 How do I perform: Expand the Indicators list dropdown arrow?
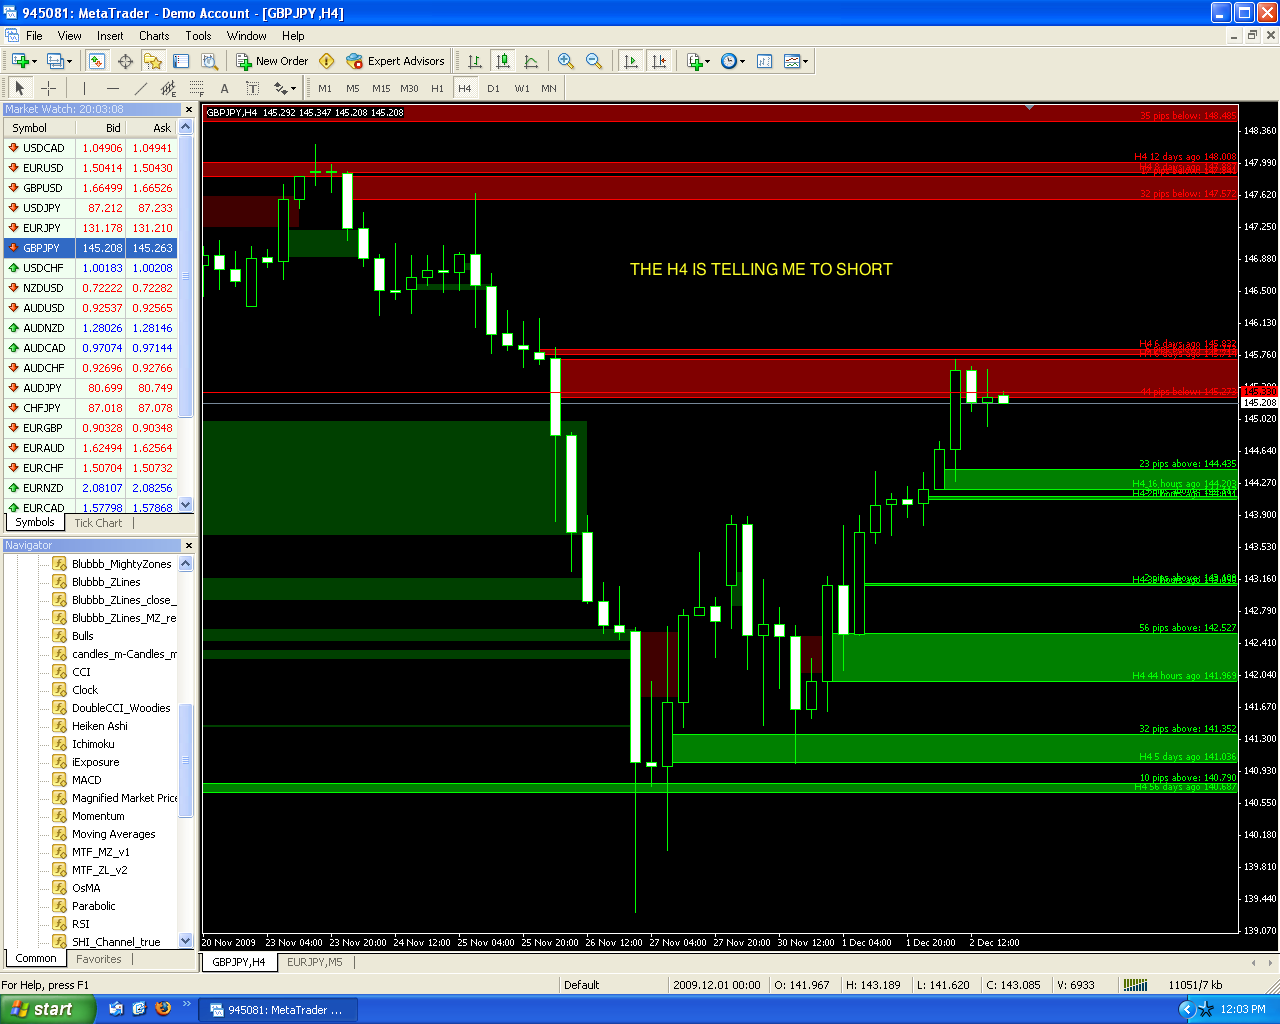point(707,62)
